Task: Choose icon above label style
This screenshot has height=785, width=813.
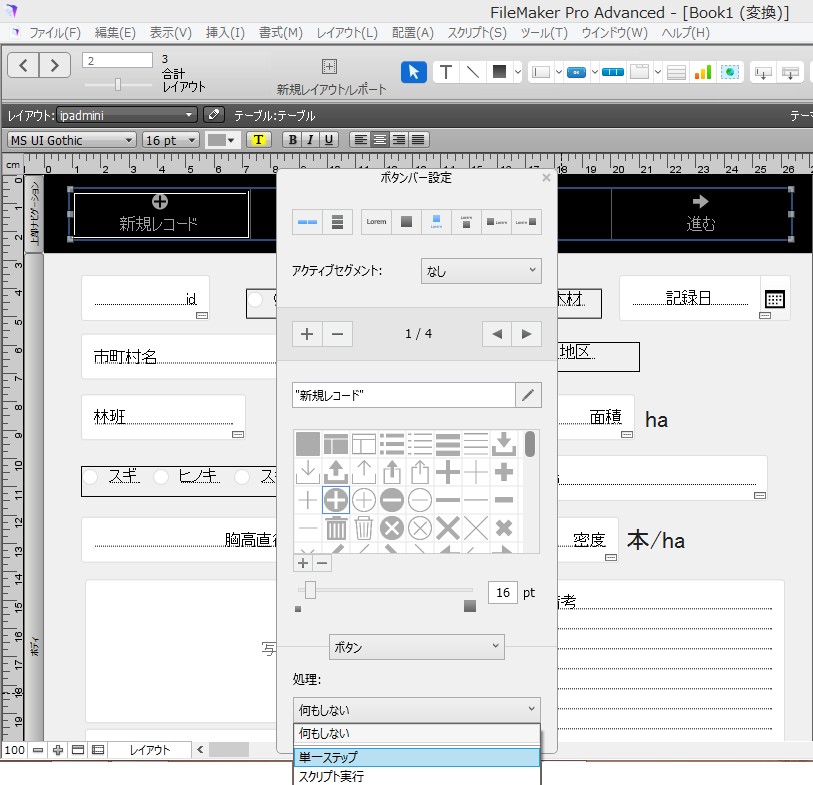Action: click(x=437, y=222)
